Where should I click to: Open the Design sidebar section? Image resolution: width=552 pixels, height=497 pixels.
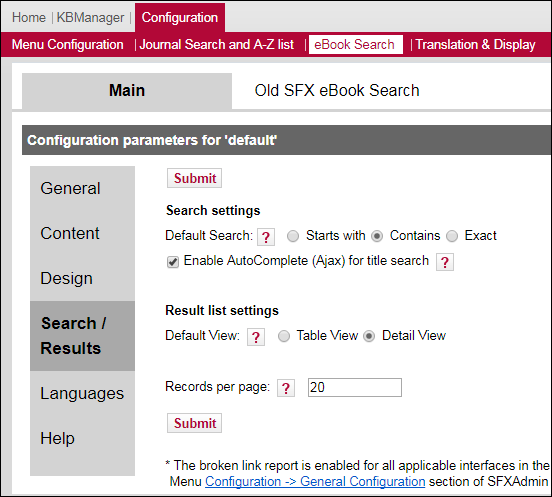(x=82, y=278)
